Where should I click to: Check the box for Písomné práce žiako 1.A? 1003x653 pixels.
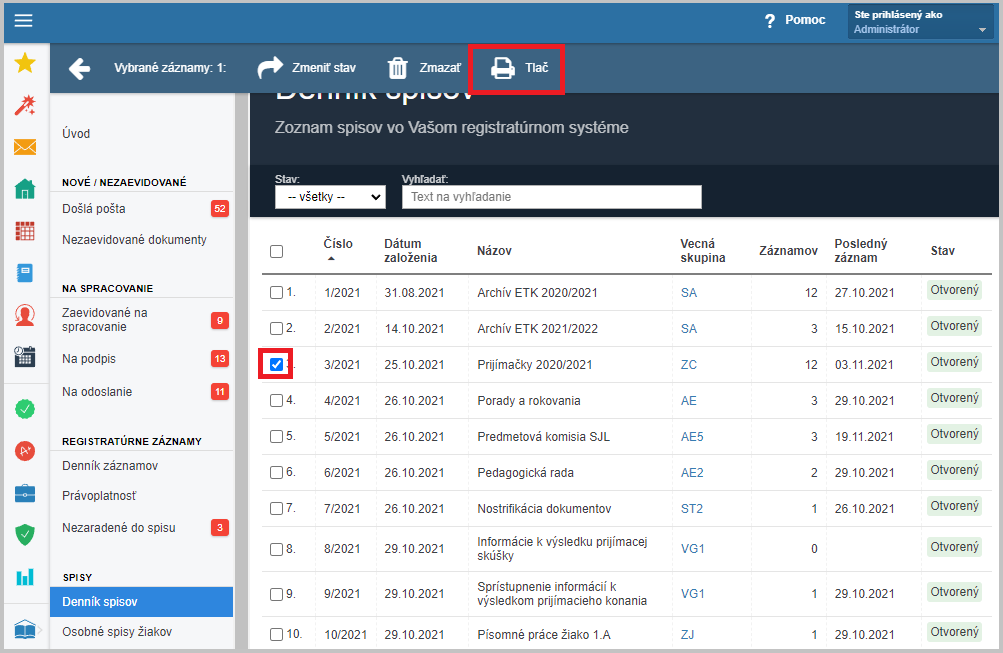coord(276,634)
